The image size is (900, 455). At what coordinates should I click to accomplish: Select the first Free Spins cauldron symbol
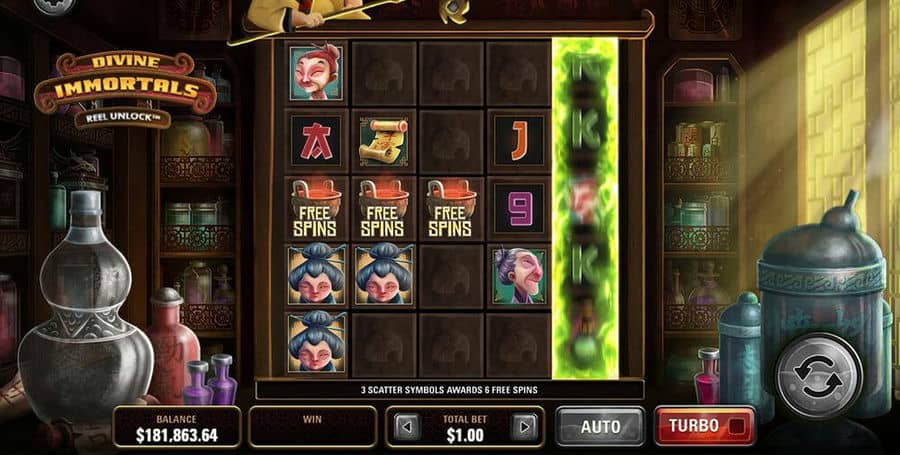point(316,208)
